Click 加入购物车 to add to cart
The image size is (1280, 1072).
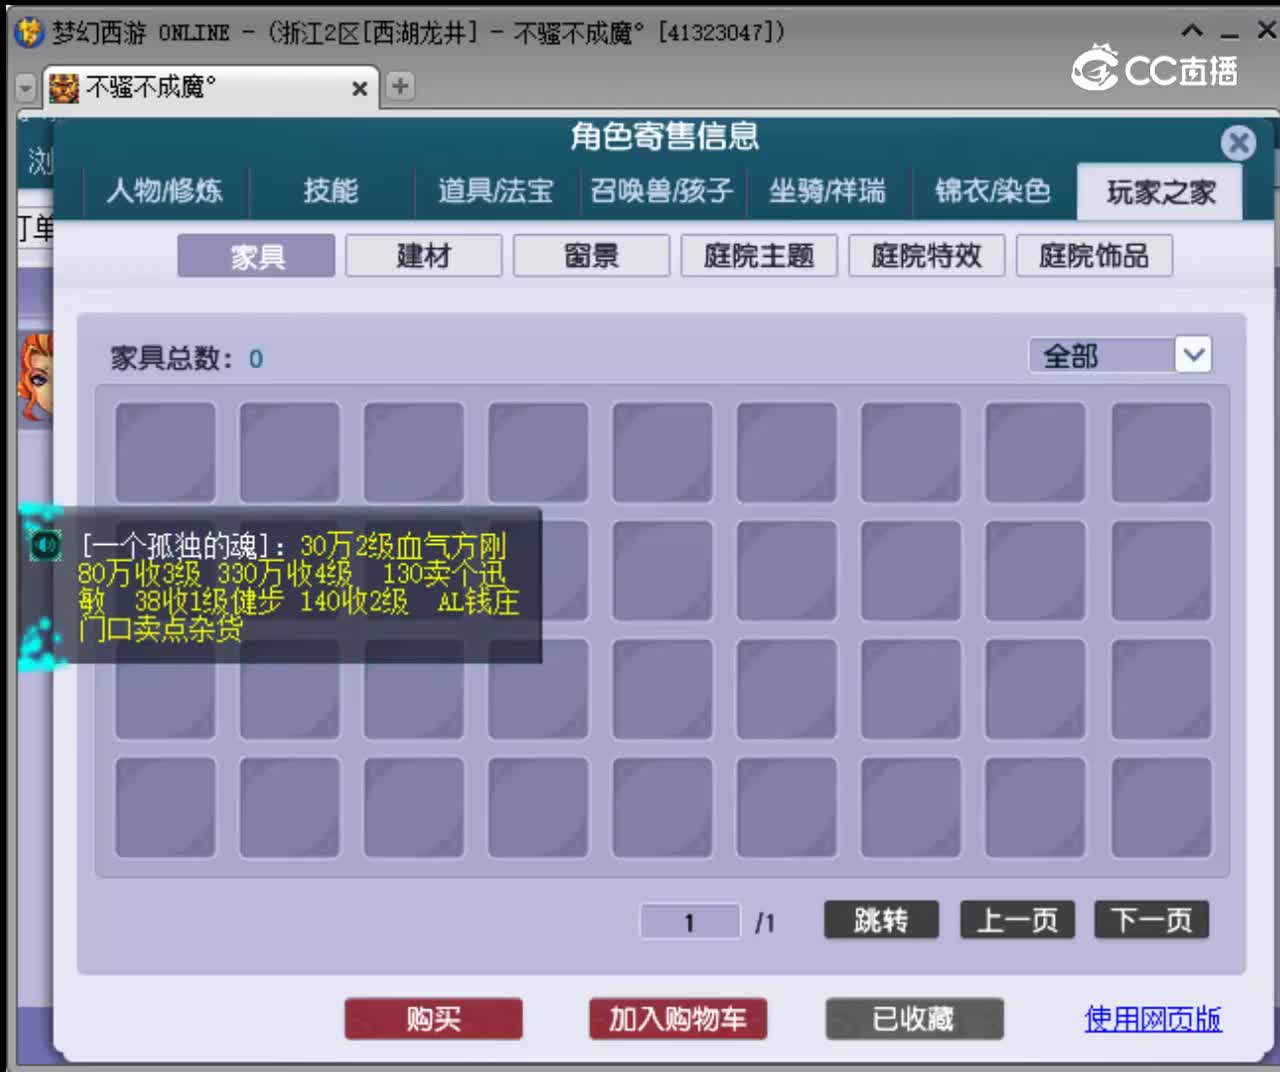[x=678, y=1019]
